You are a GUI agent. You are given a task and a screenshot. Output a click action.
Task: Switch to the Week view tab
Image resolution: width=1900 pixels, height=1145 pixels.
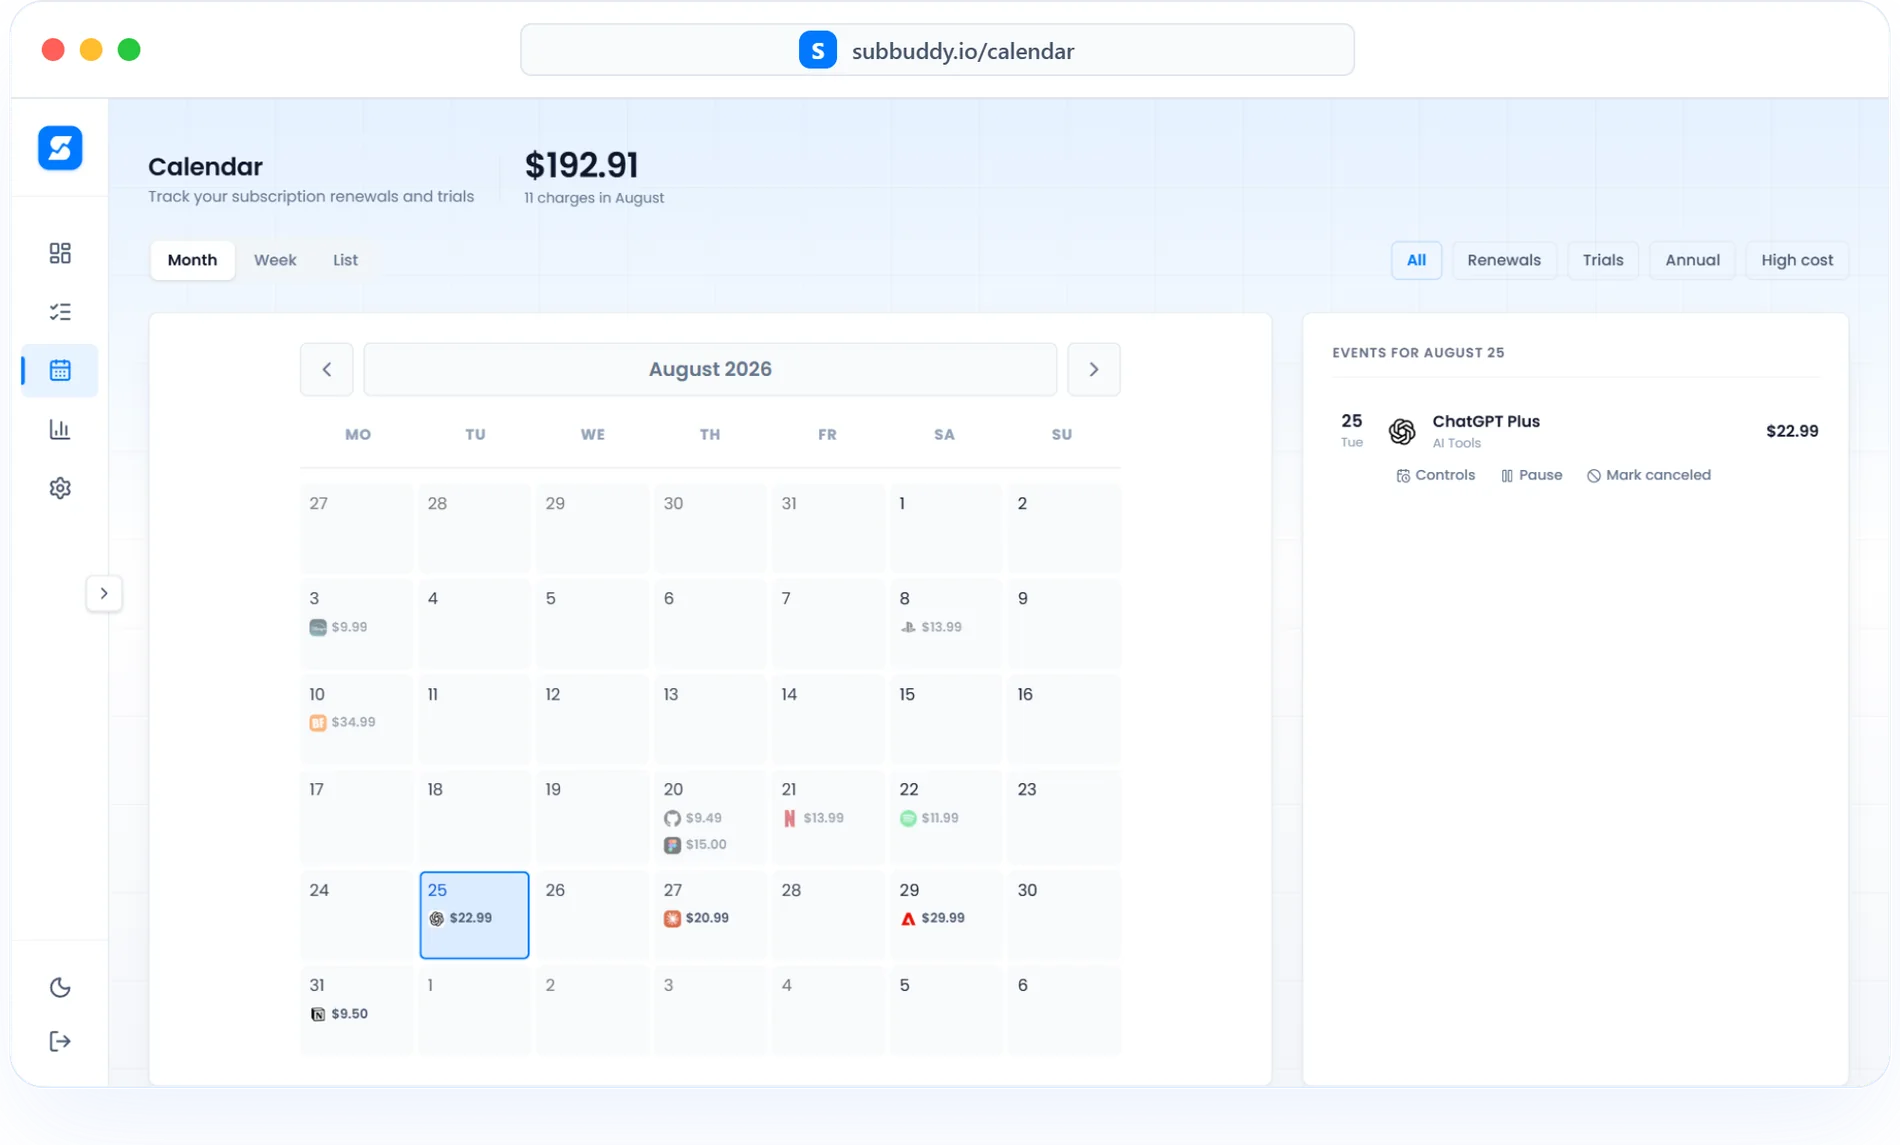275,260
